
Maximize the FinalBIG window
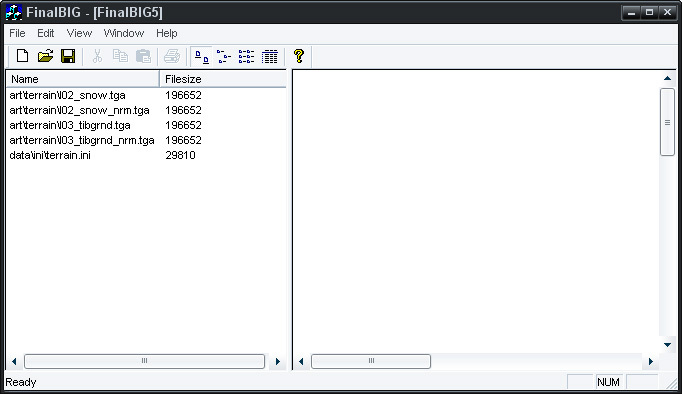click(x=649, y=13)
